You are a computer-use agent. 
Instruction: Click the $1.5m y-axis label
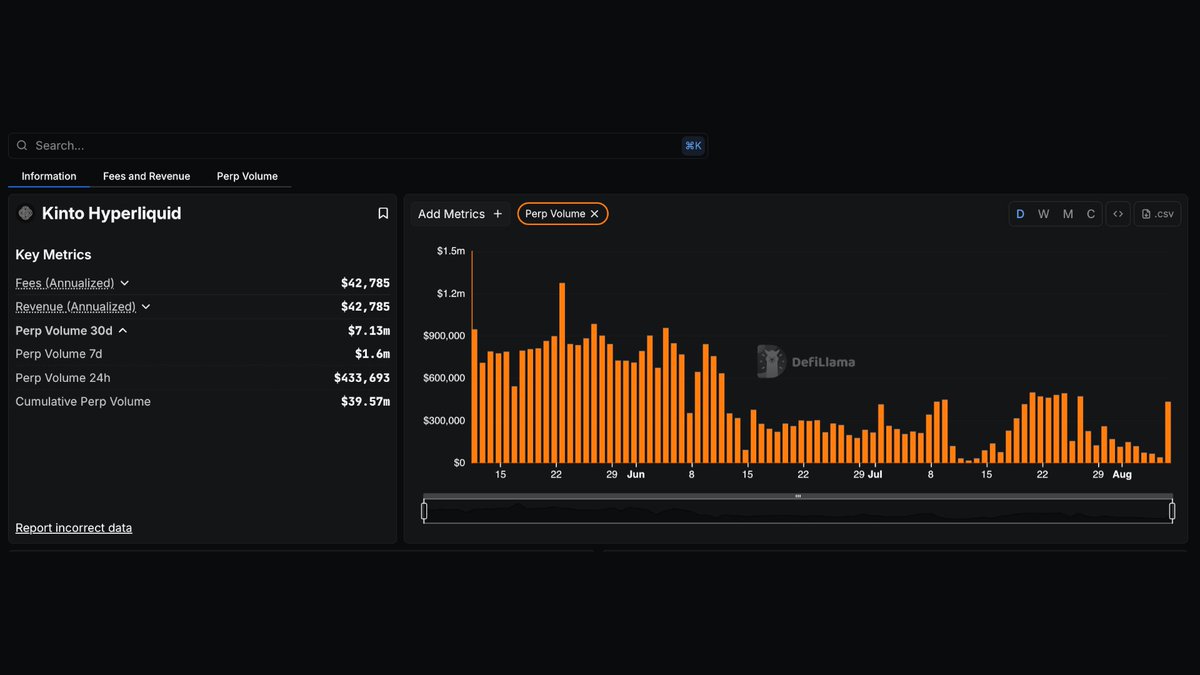(451, 251)
